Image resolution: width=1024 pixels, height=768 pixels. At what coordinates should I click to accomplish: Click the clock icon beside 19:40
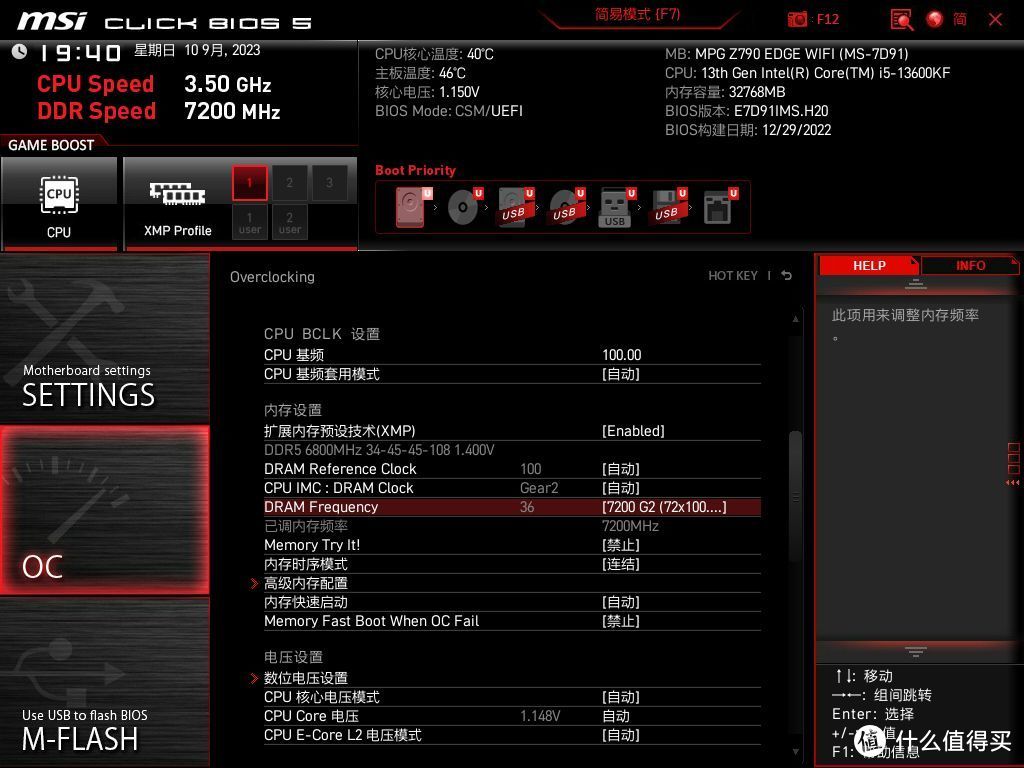pos(20,51)
